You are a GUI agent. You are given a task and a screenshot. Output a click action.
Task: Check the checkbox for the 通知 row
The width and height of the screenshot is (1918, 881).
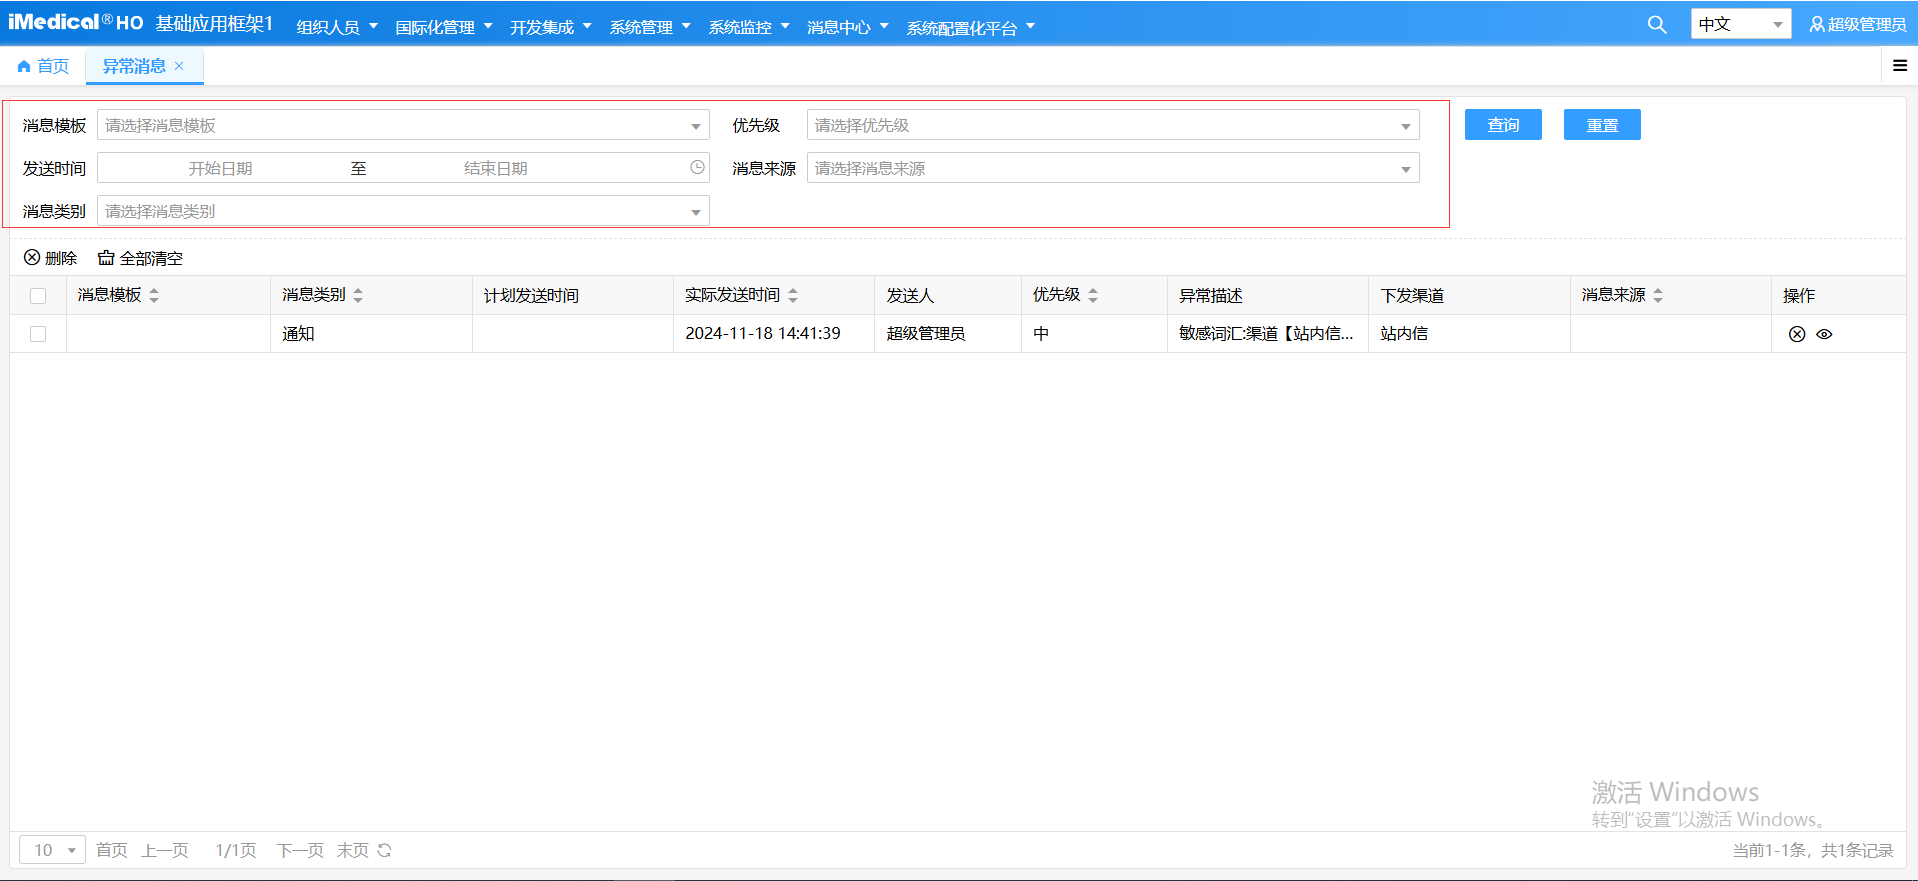click(x=38, y=334)
